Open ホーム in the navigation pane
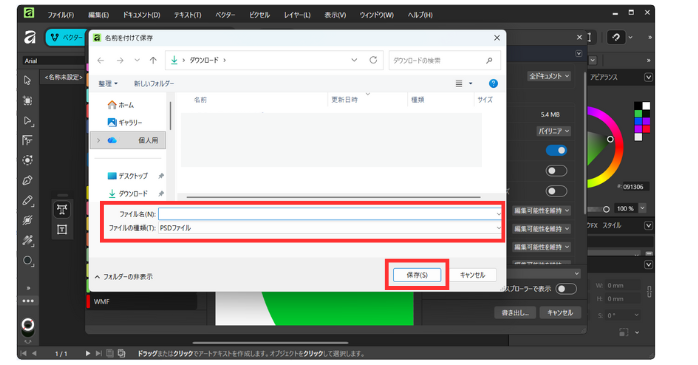This screenshot has width=698, height=365. coord(120,105)
